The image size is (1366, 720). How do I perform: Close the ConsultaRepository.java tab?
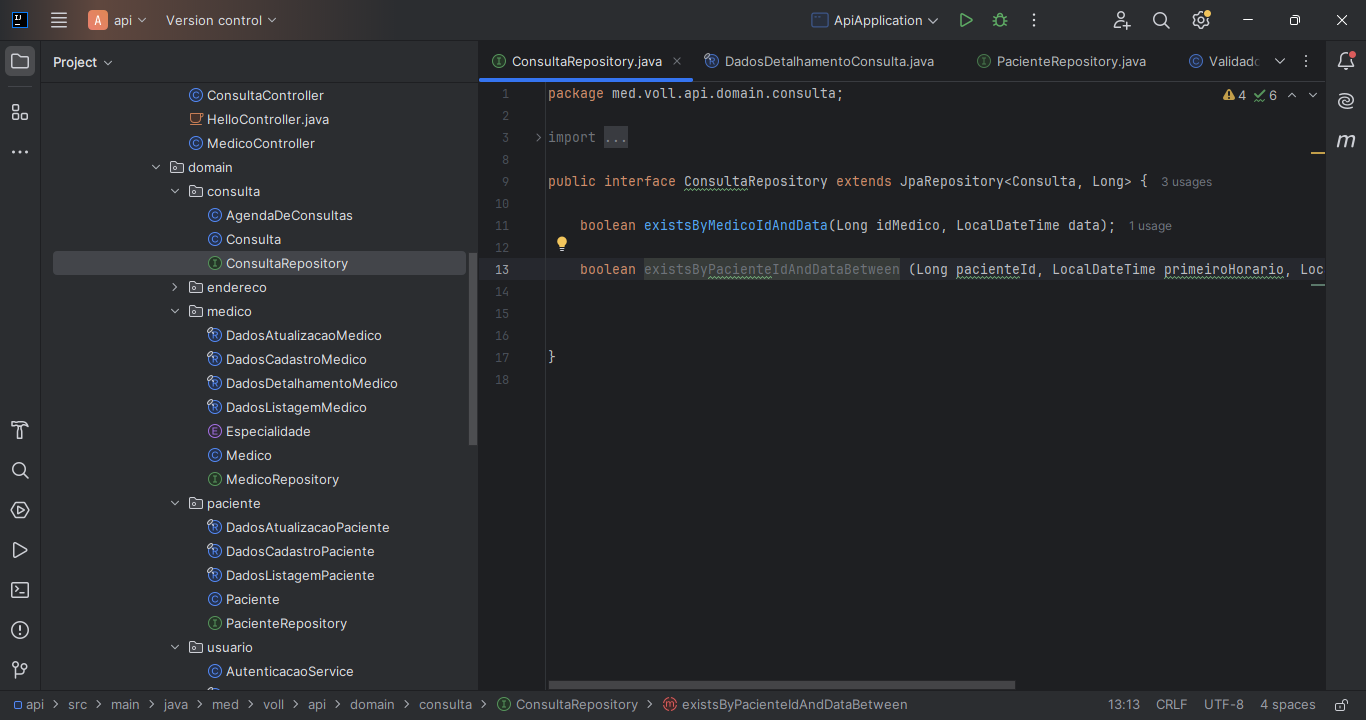pyautogui.click(x=677, y=61)
